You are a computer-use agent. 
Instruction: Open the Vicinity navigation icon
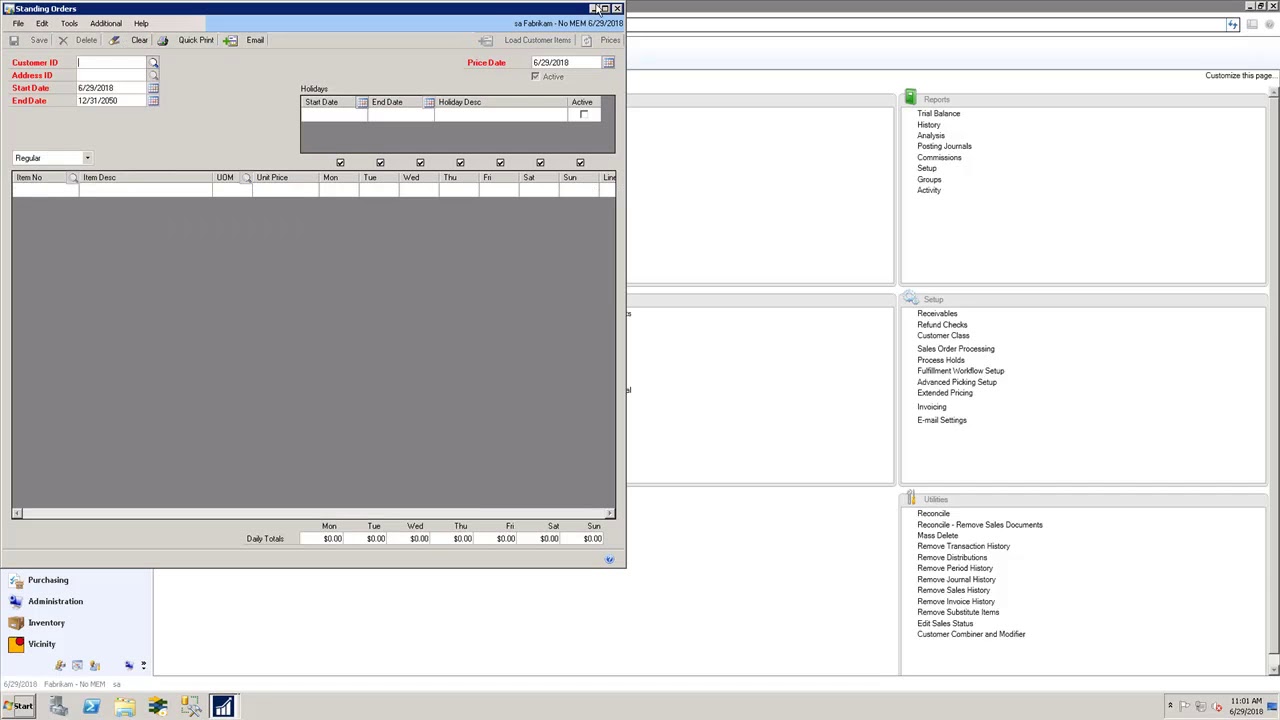pos(16,644)
